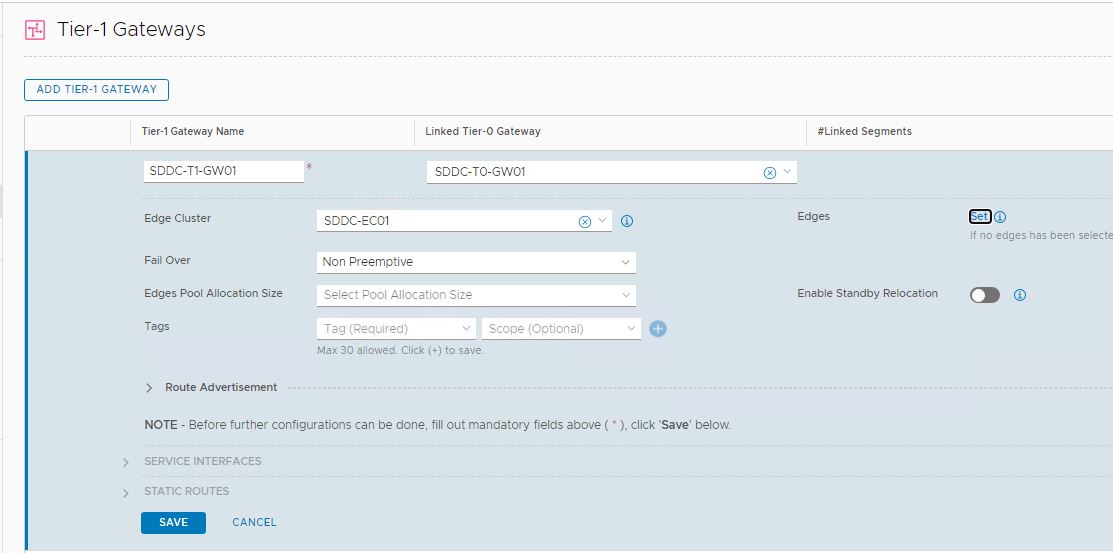
Task: Open the Edge Cluster info tooltip icon
Action: coord(627,221)
